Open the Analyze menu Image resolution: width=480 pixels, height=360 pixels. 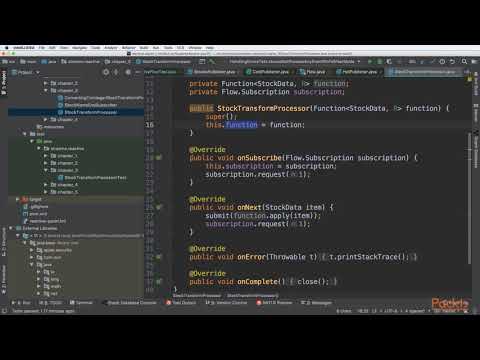111,48
